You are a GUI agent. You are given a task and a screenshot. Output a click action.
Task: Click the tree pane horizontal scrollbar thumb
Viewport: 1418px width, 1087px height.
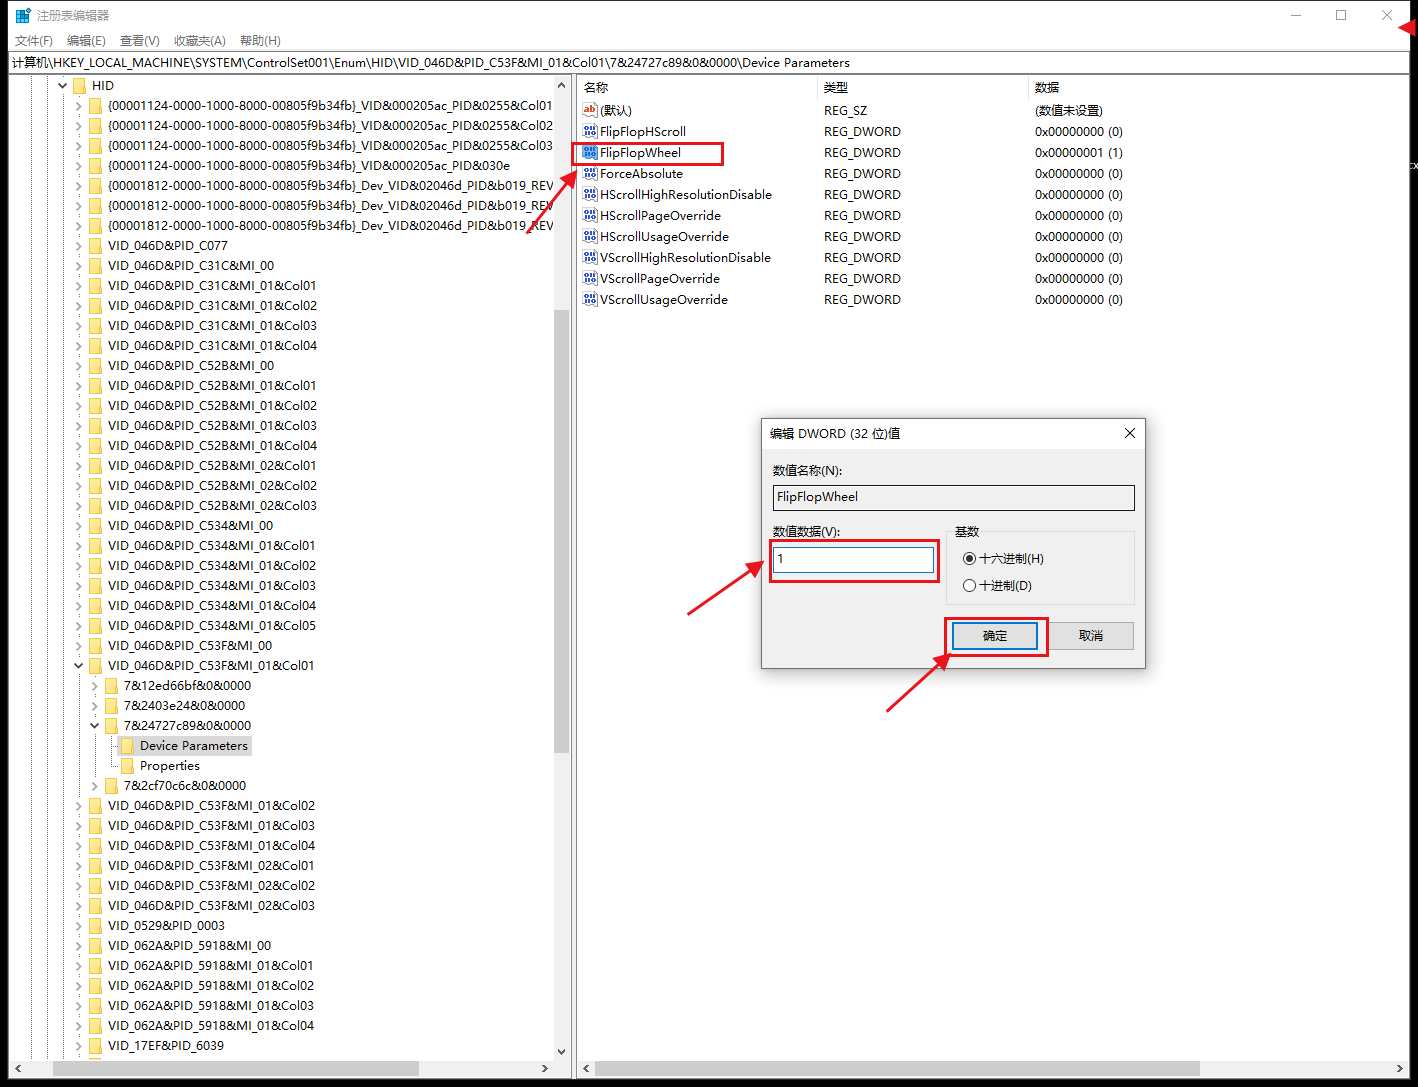point(236,1068)
